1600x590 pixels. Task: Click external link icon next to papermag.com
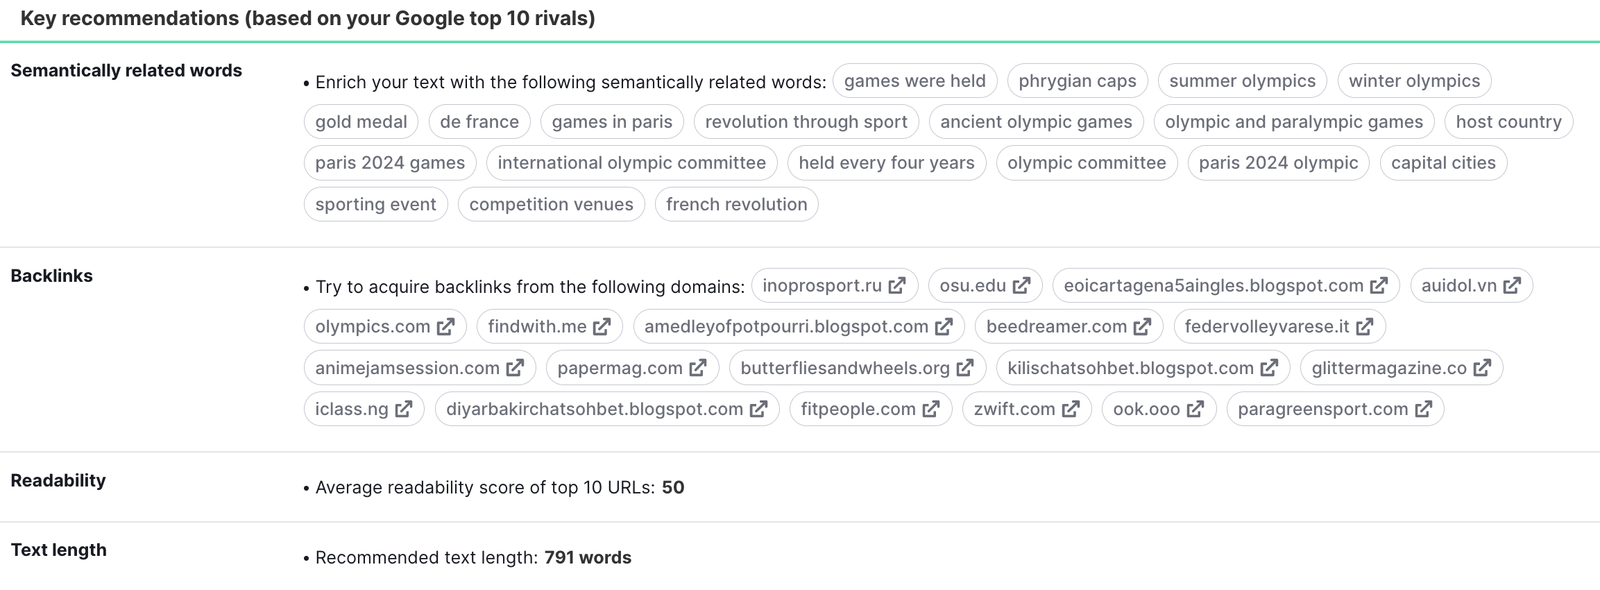(698, 367)
